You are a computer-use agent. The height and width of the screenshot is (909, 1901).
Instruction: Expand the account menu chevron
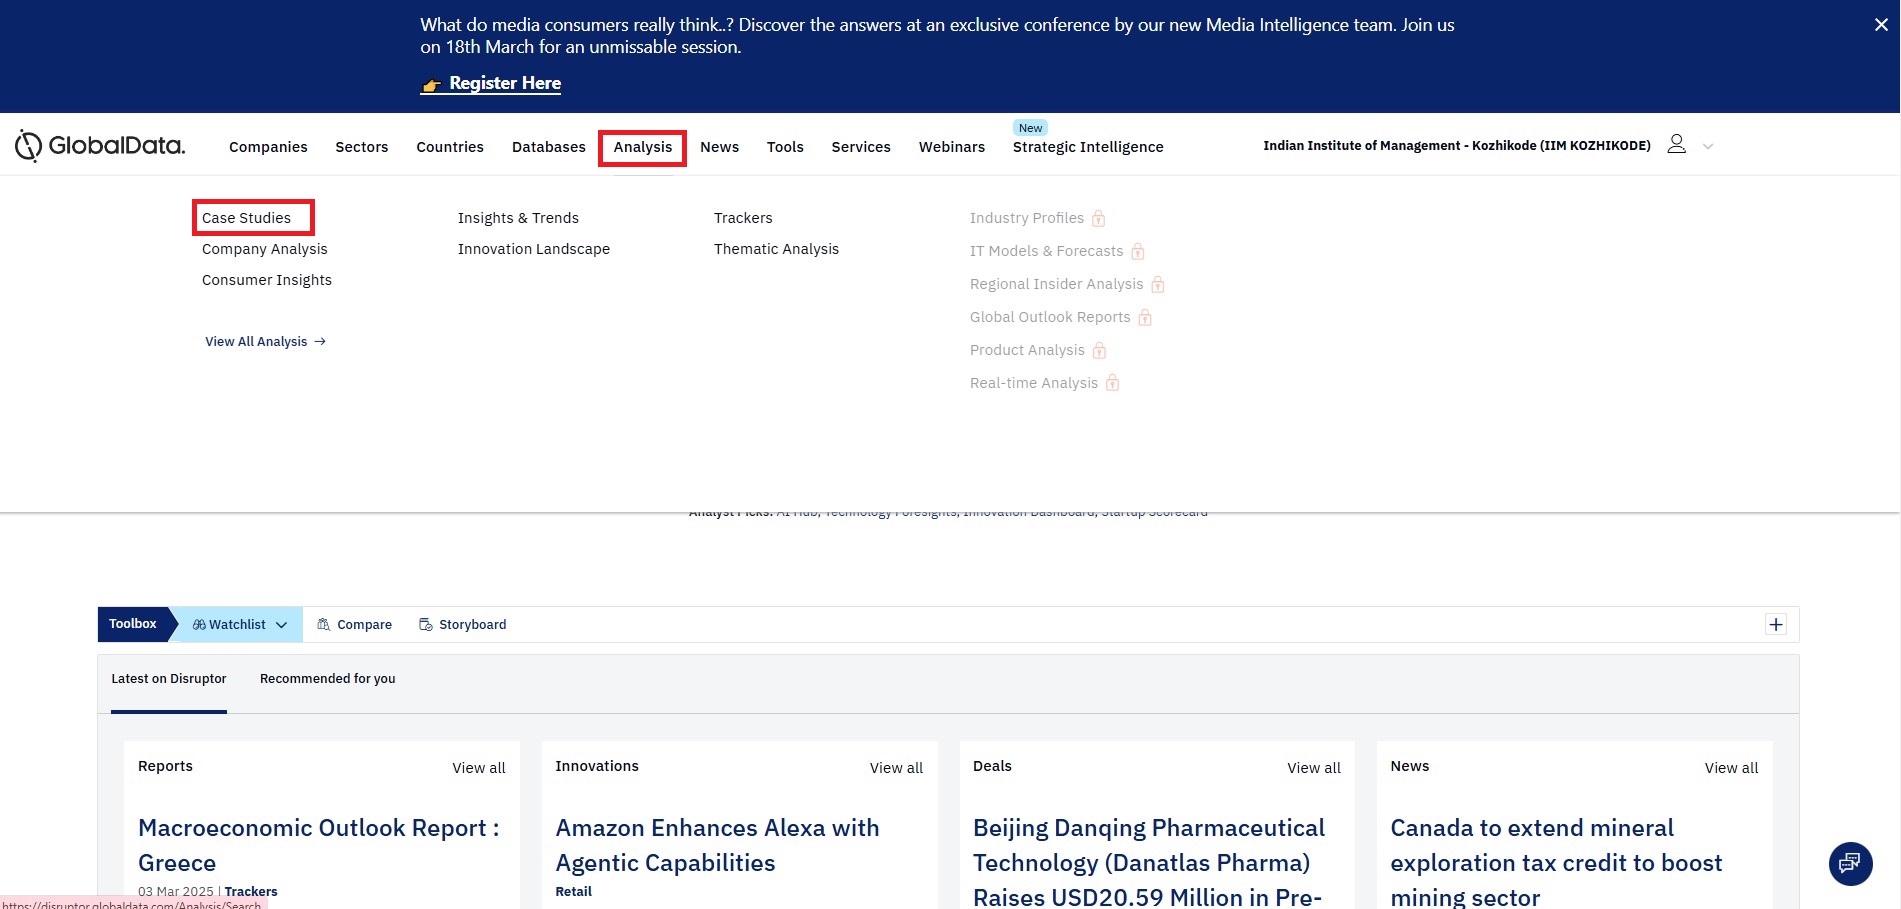pyautogui.click(x=1708, y=147)
